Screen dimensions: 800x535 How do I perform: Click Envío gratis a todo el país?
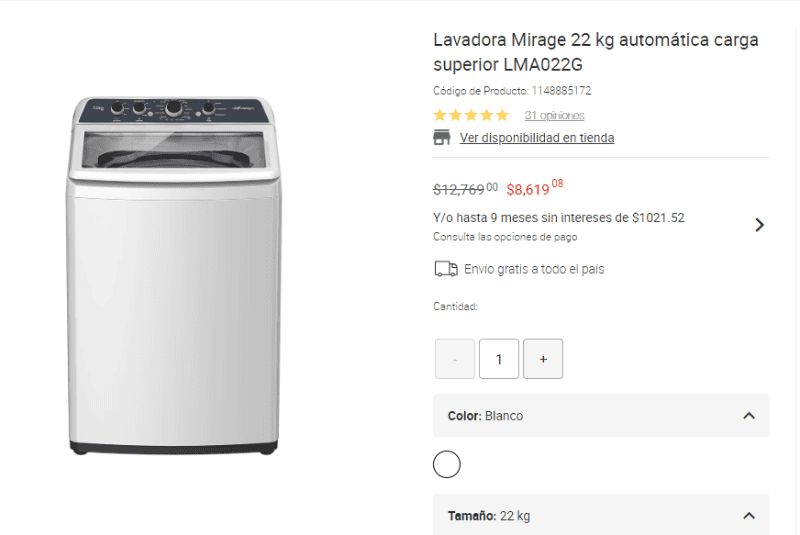[x=534, y=269]
